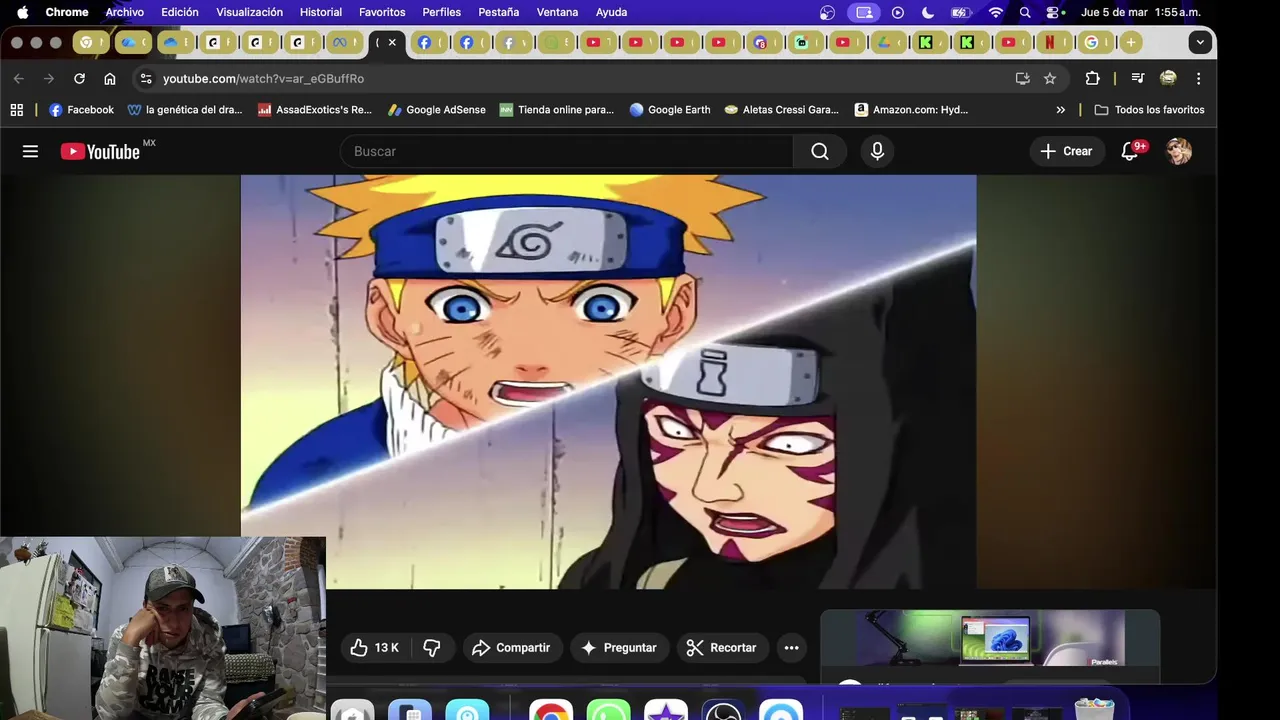Open Parallels recommended video thumbnail
Screen dimensions: 1280x720
pyautogui.click(x=990, y=640)
